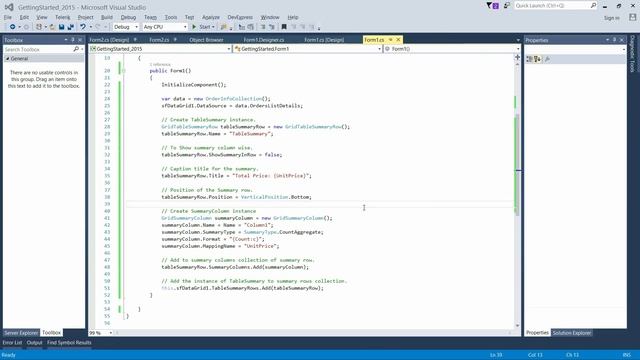Close the Form1.cs tab
Screen dimensions: 640x360
[x=398, y=40]
